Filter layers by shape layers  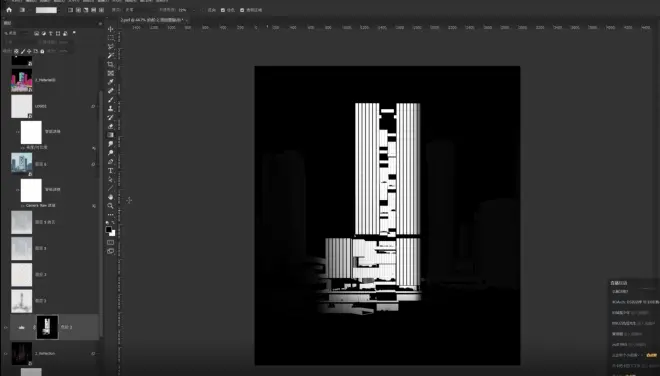(x=58, y=33)
